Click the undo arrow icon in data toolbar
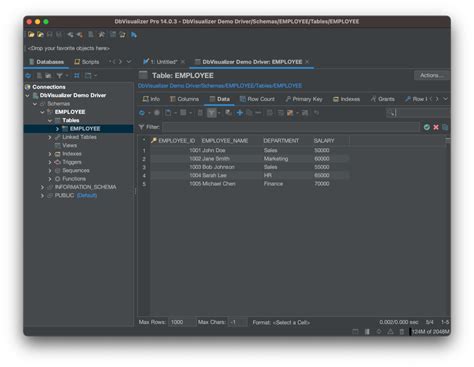 (316, 113)
